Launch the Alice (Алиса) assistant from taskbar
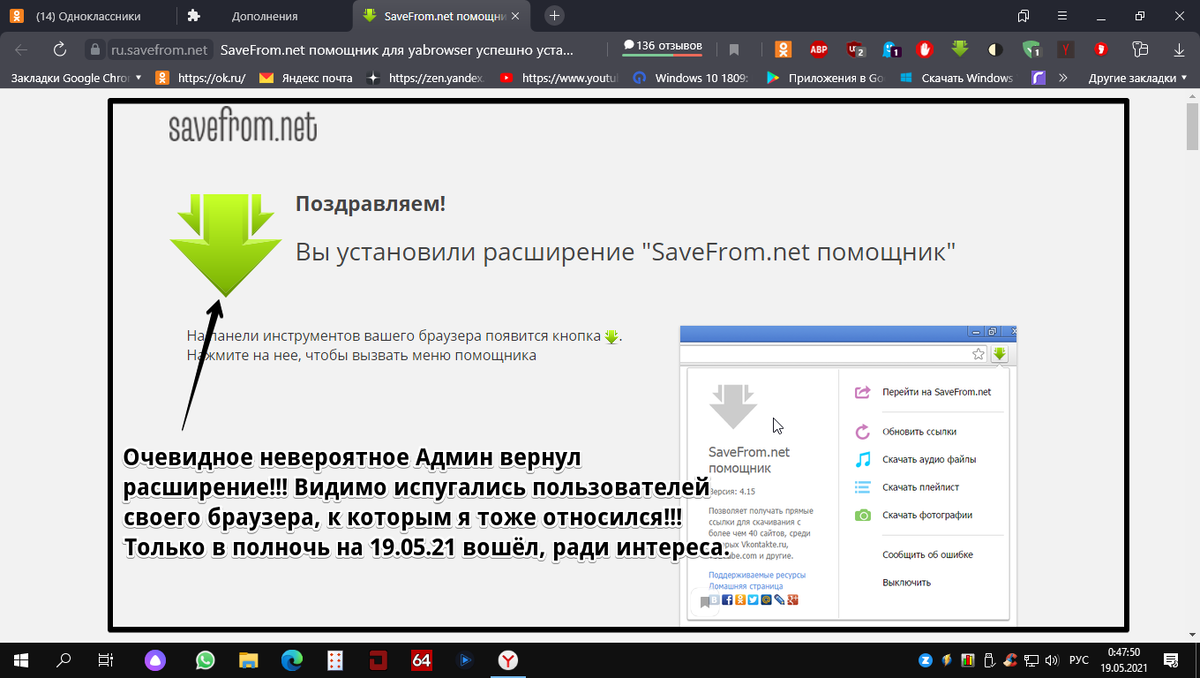Image resolution: width=1200 pixels, height=678 pixels. point(157,660)
